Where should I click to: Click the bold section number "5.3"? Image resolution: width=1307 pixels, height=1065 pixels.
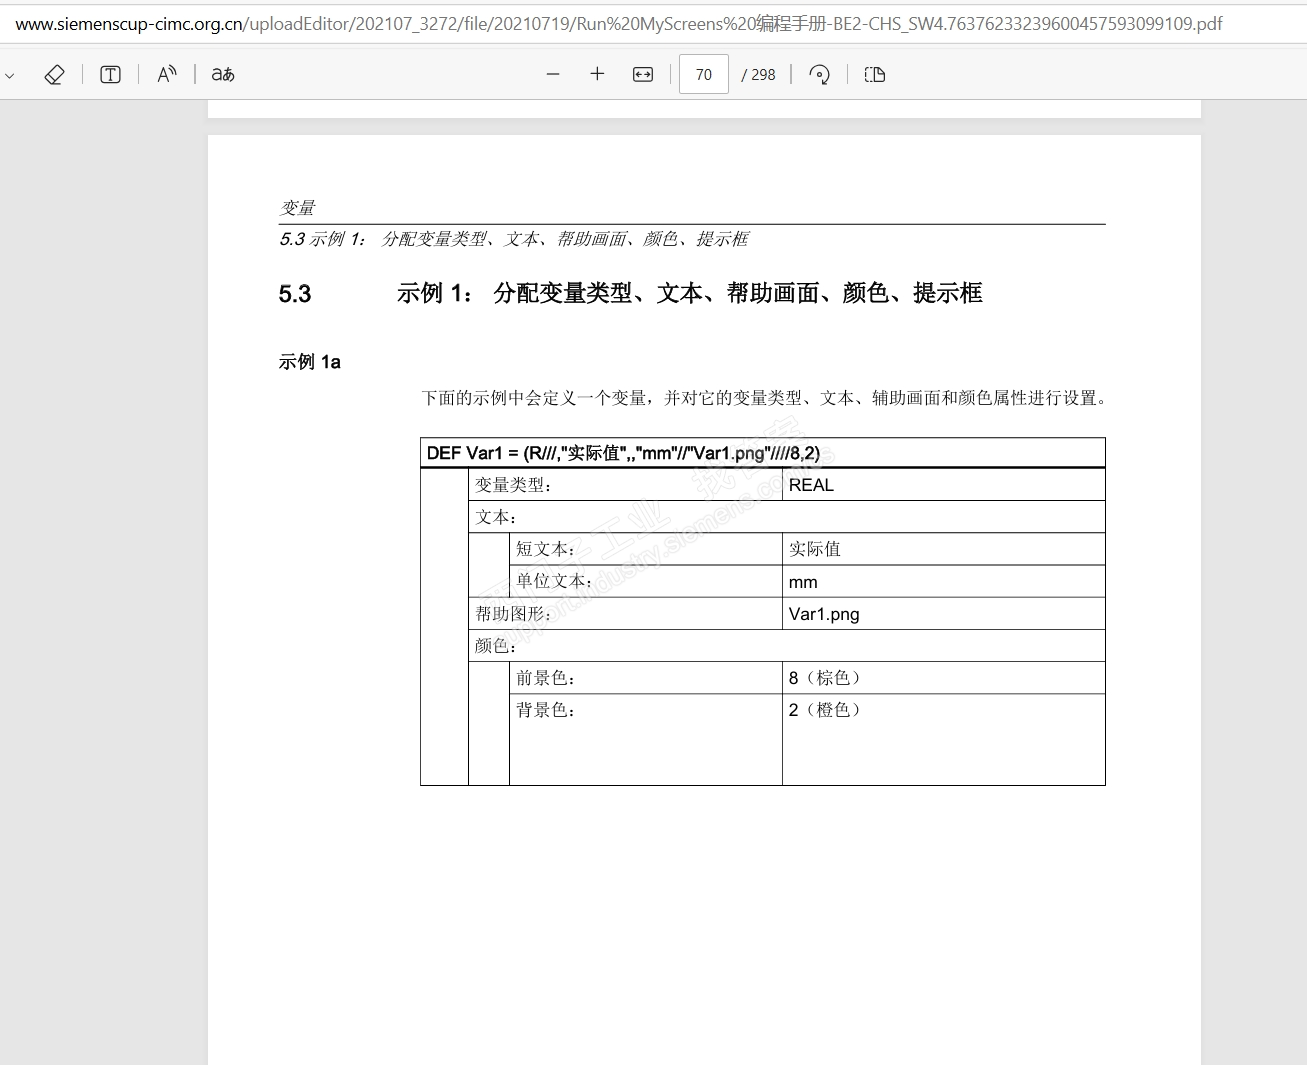click(x=295, y=294)
